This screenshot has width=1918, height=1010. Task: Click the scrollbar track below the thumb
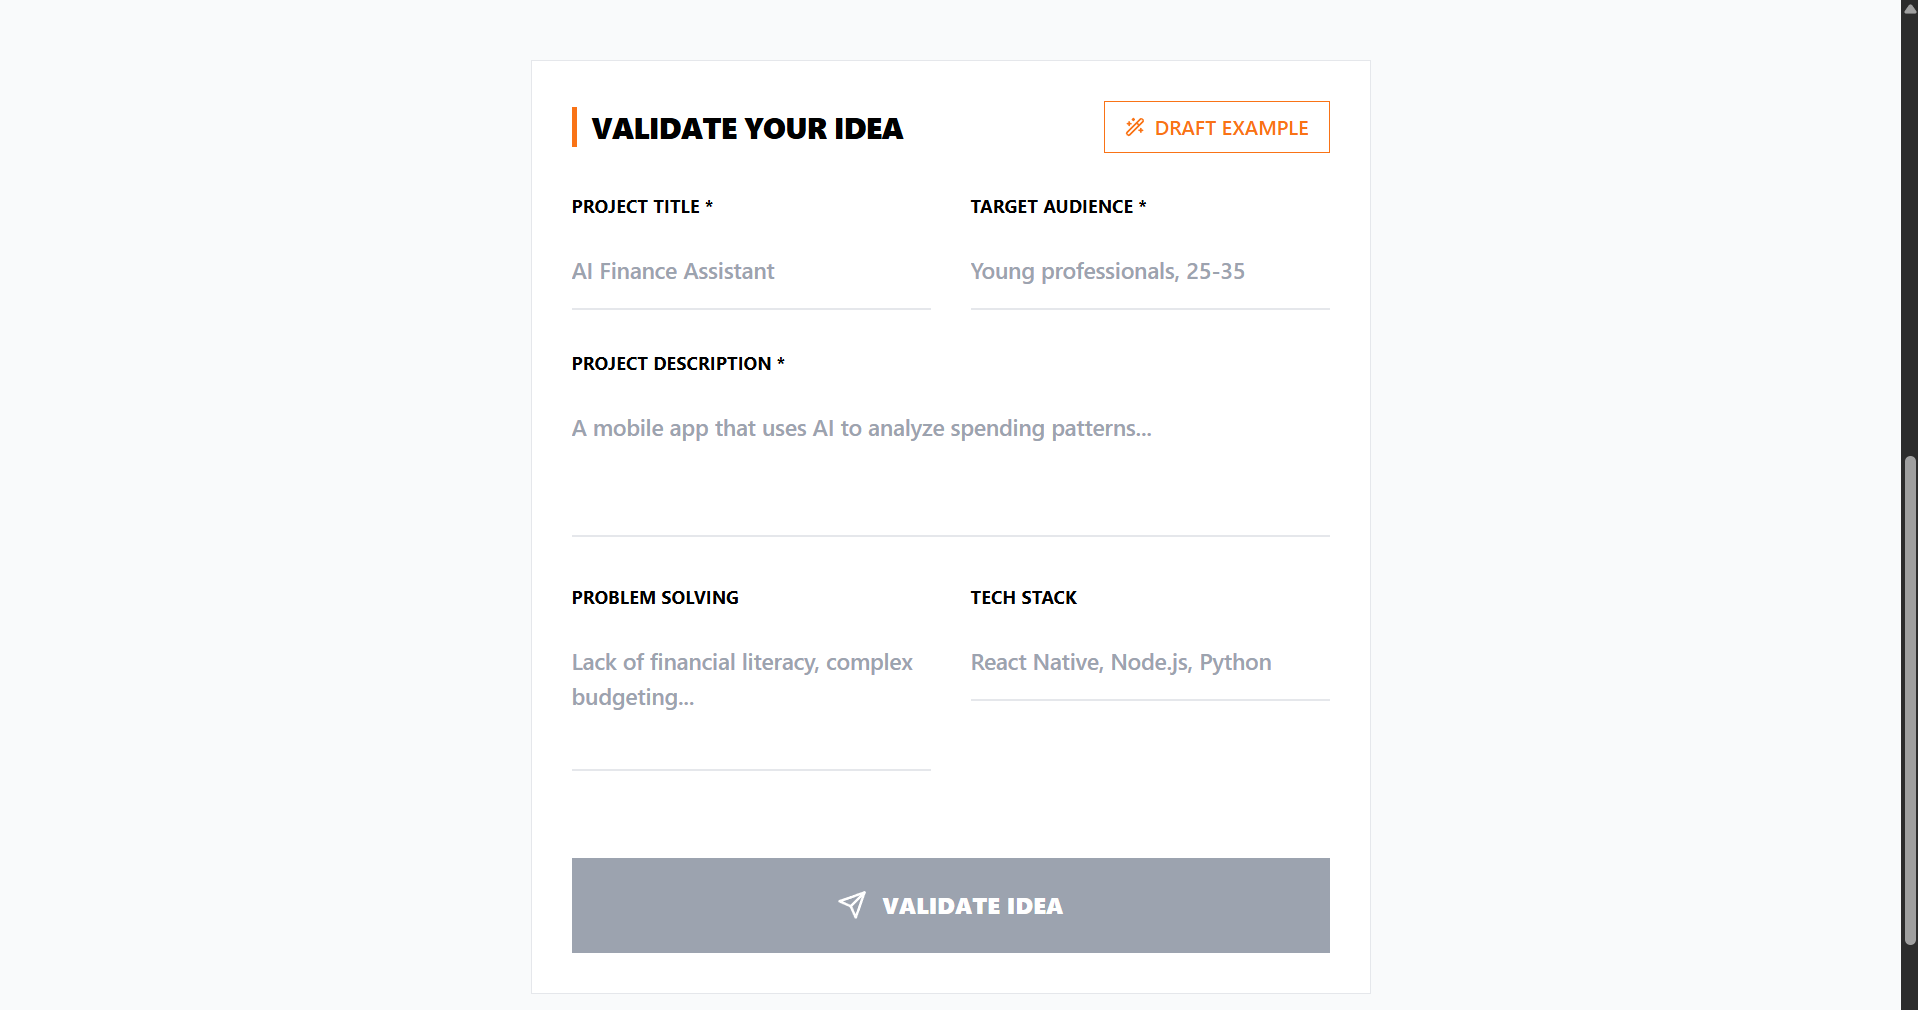point(1909,975)
